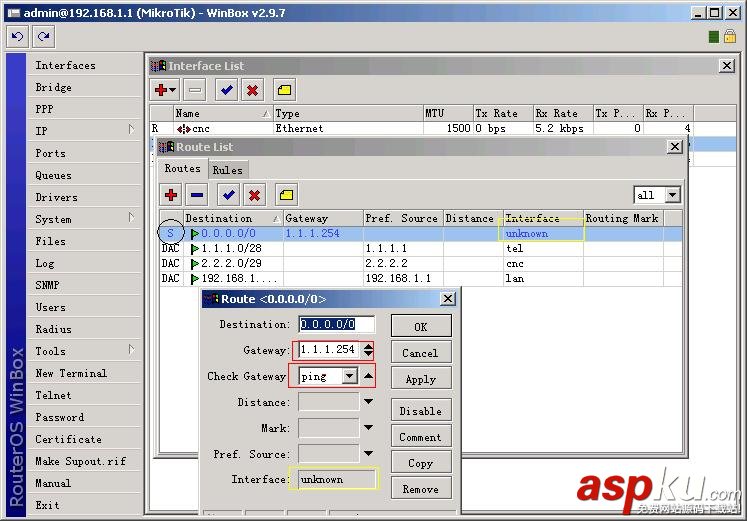Viewport: 747px width, 521px height.
Task: Click the green connection status indicator
Action: 714,37
